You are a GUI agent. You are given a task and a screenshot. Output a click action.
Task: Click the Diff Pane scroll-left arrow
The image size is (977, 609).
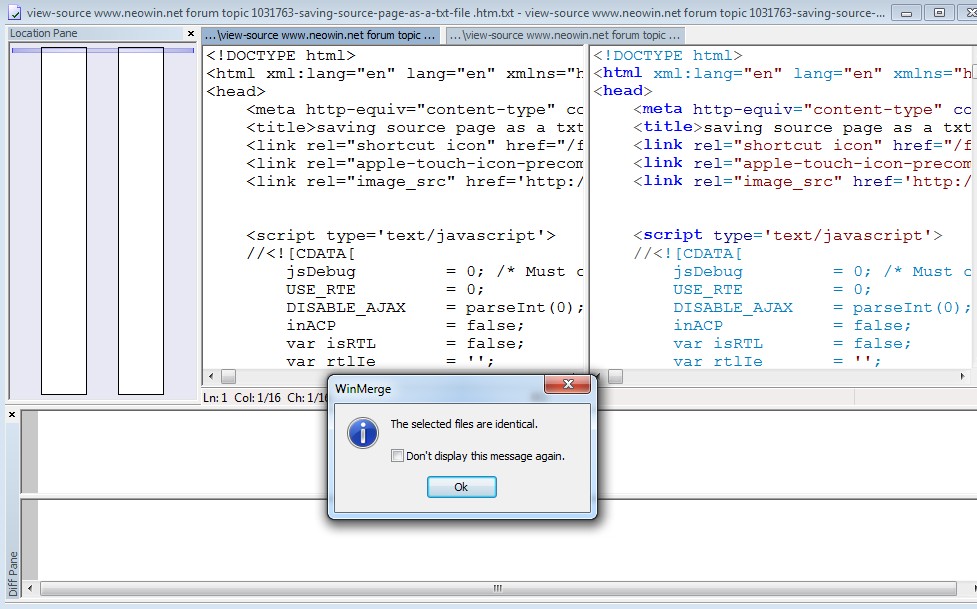tap(31, 590)
